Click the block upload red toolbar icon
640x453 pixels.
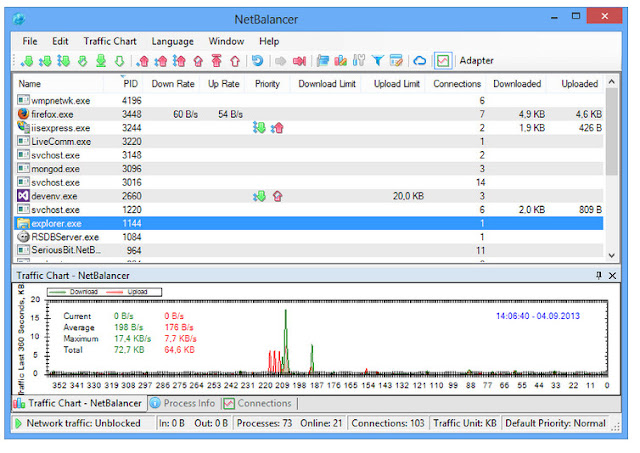198,61
